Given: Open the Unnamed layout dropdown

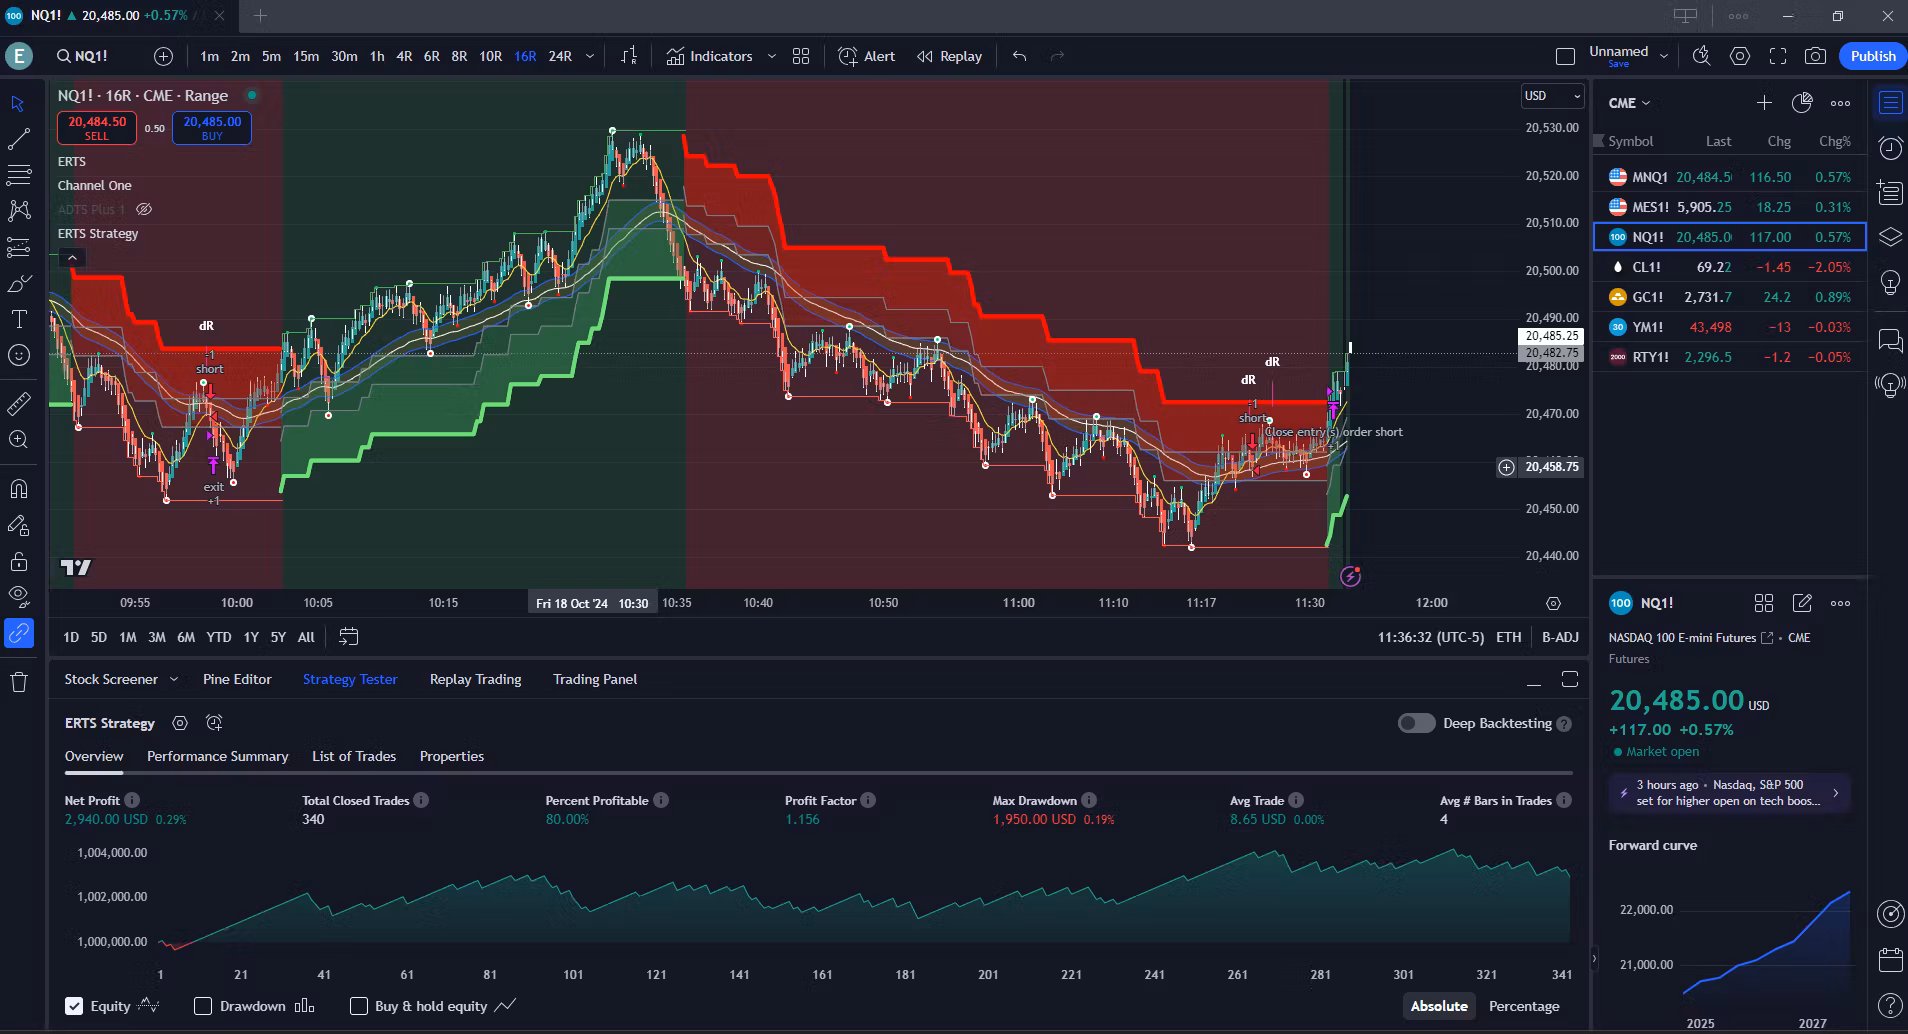Looking at the screenshot, I should point(1664,56).
